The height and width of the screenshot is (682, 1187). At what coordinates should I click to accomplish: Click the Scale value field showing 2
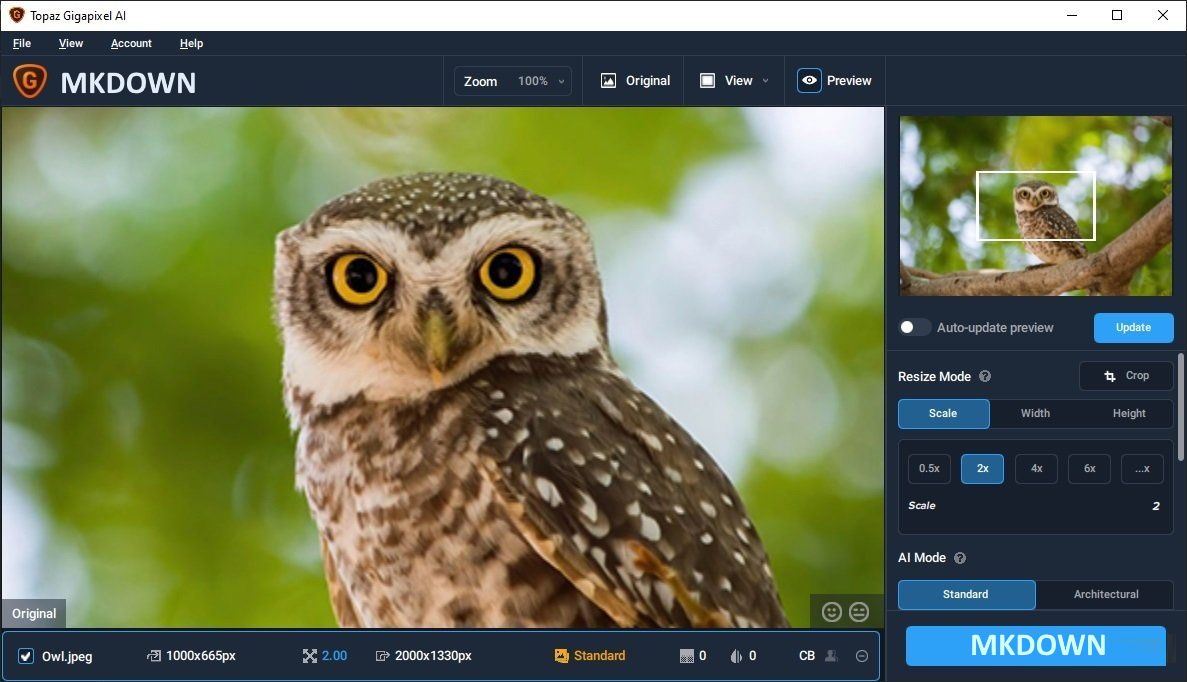1156,506
